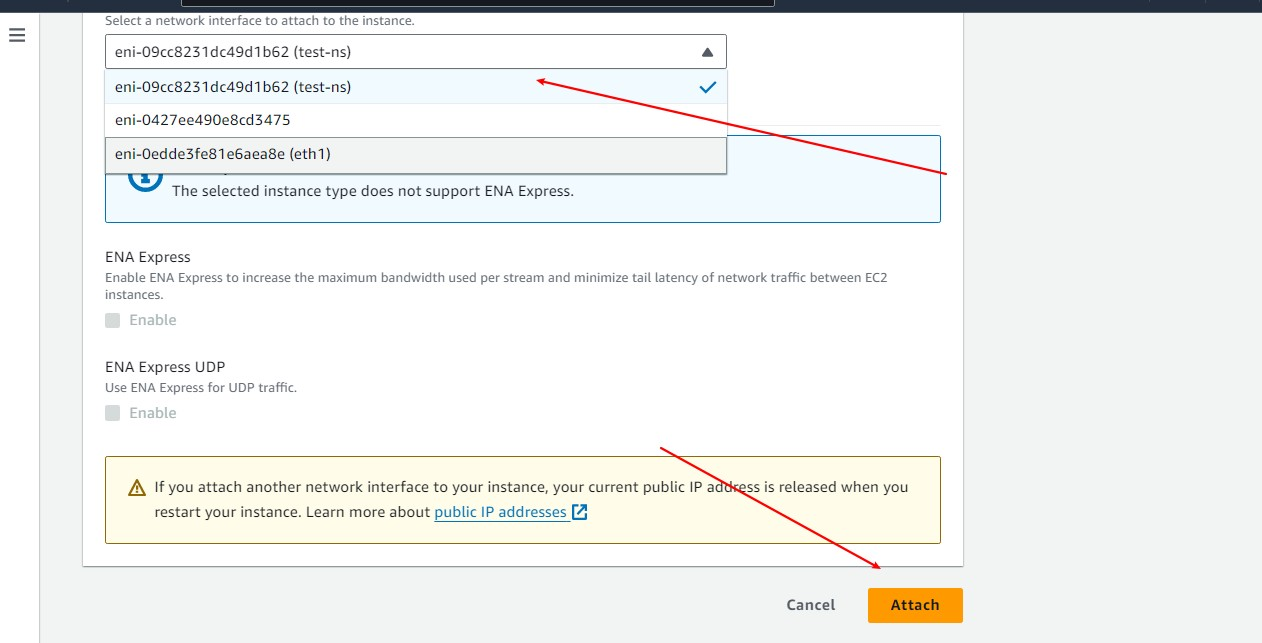Pick the eni-09cc8231dc49d1b62 (test-ns) list option
Viewport: 1262px width, 643px height.
[x=233, y=87]
